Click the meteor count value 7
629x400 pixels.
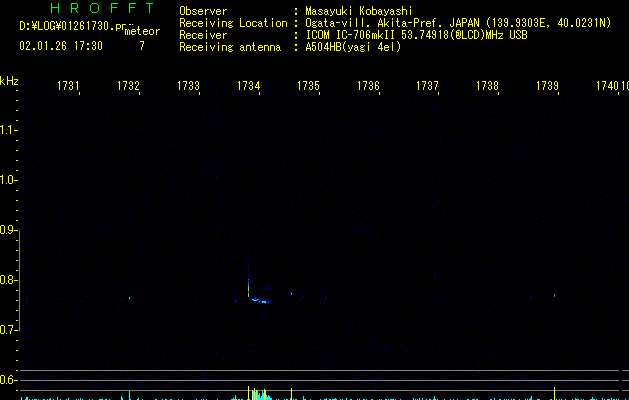[142, 46]
